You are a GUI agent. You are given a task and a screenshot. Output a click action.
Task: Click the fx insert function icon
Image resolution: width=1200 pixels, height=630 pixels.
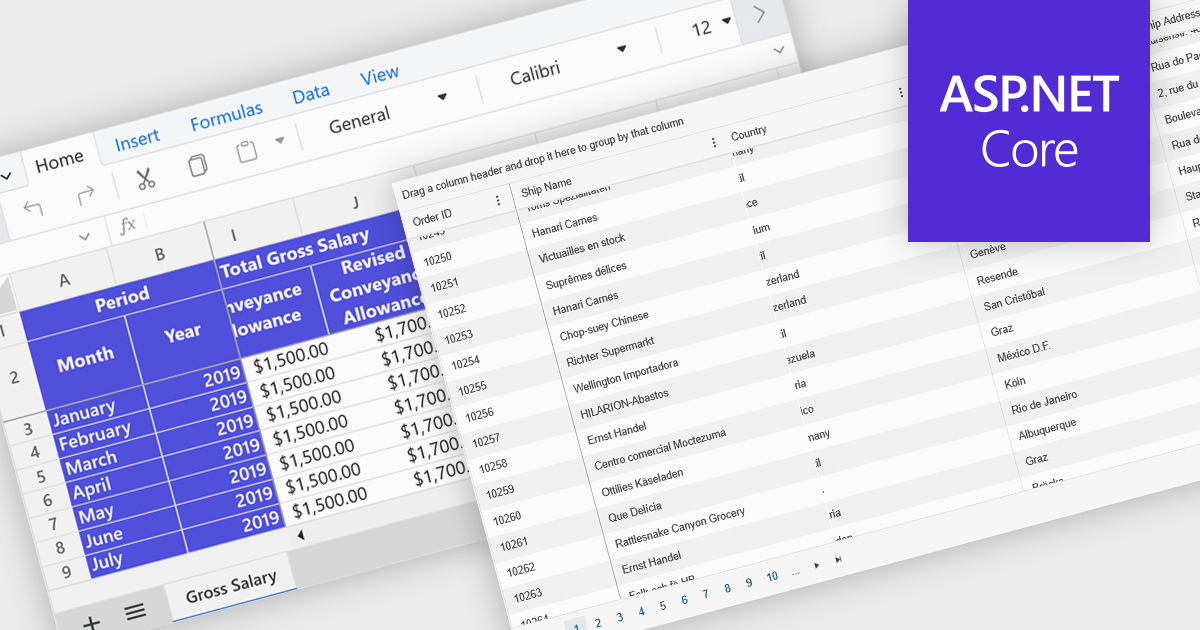click(130, 228)
